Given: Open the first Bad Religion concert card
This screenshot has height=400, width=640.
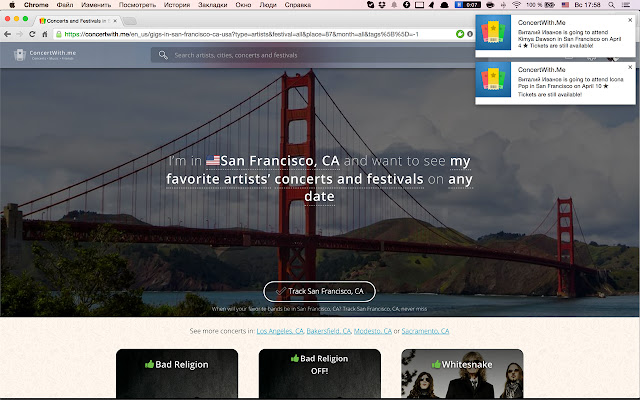Looking at the screenshot, I should 177,374.
